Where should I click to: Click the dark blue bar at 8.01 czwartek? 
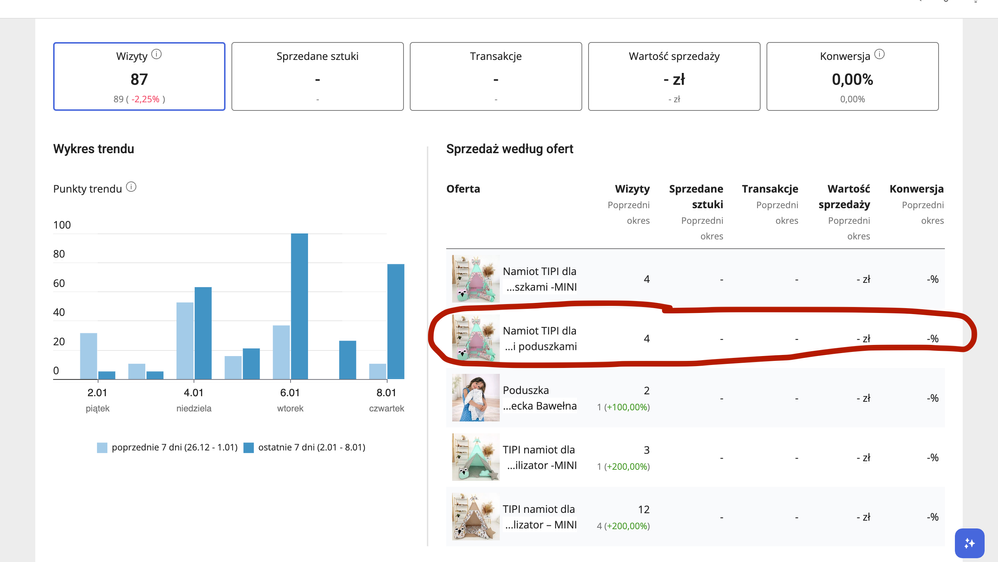(395, 321)
